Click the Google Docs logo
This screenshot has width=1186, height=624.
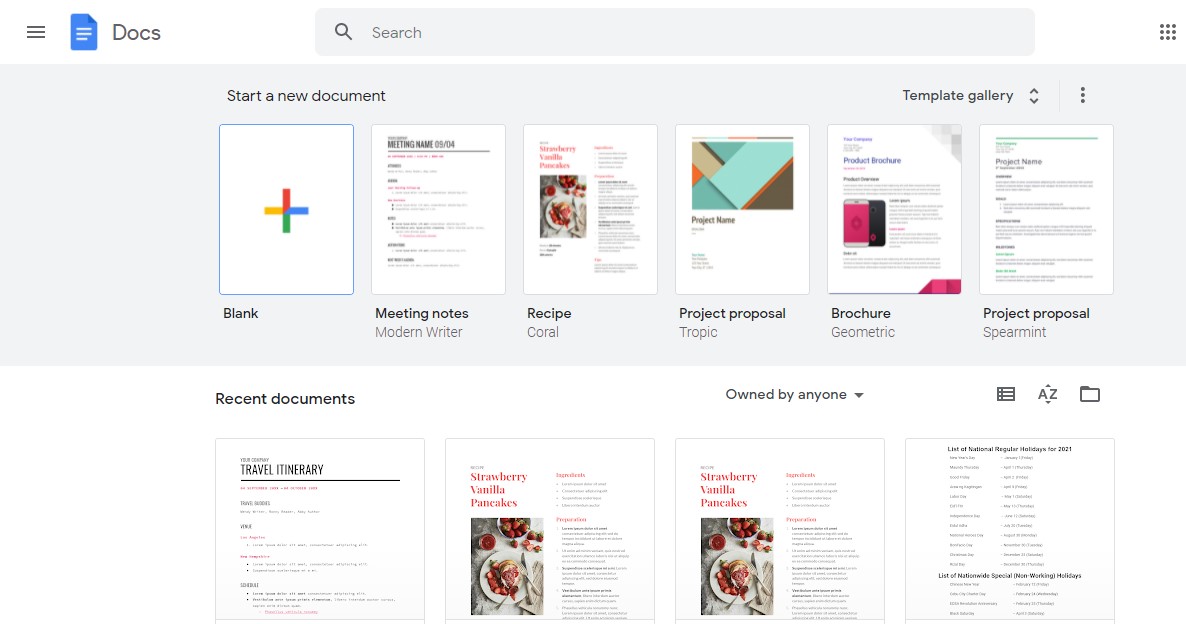tap(85, 31)
